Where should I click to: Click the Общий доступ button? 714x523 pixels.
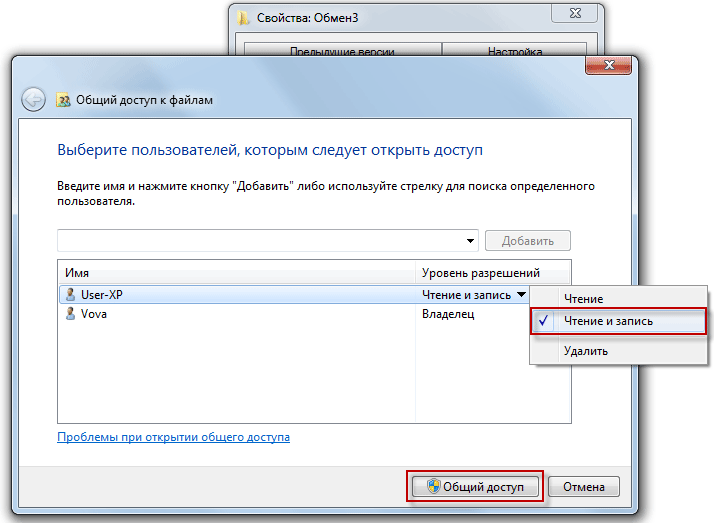click(475, 487)
